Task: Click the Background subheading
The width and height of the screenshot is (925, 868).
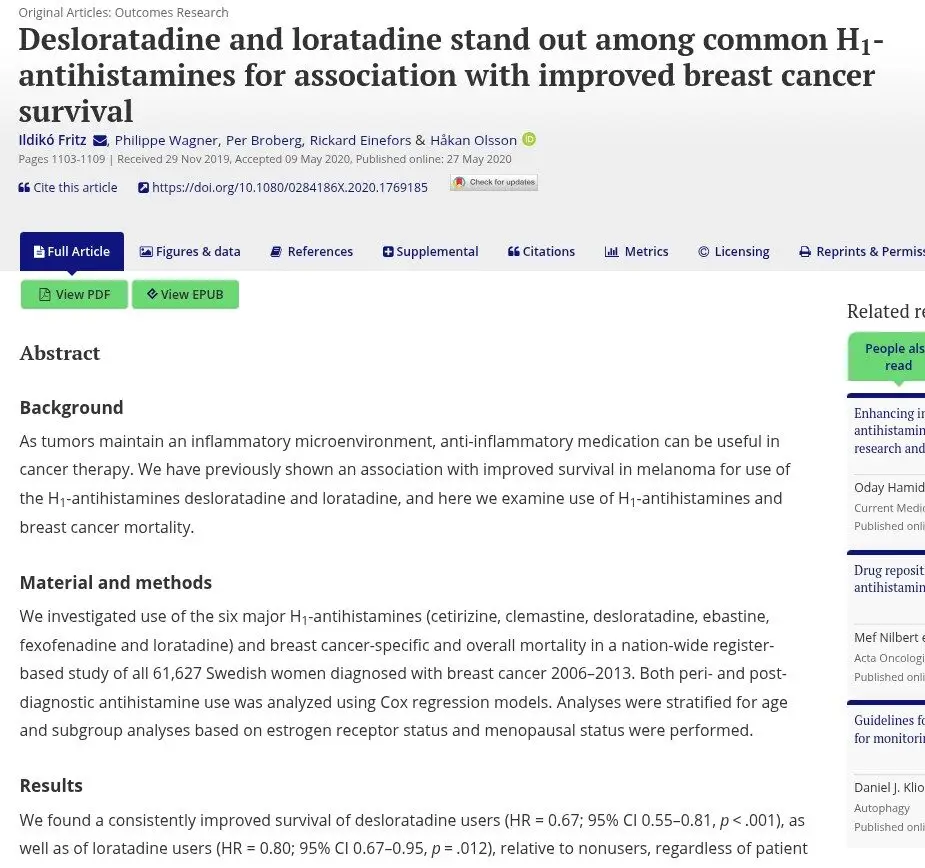Action: point(71,408)
